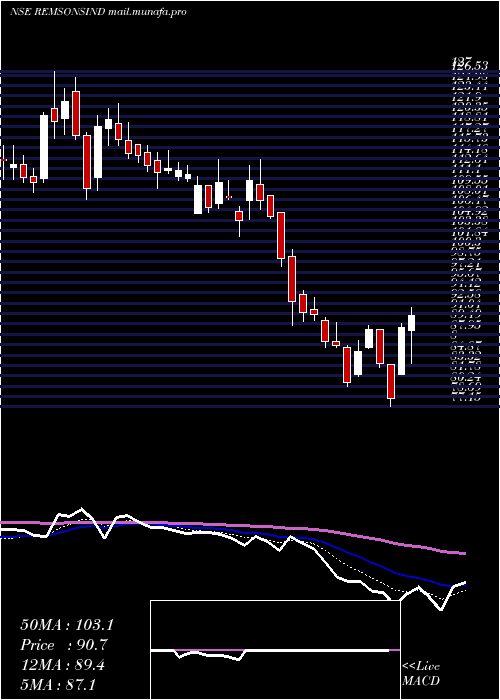500x700 pixels.
Task: Click the Price : 90.7 label
Action: (x=65, y=645)
